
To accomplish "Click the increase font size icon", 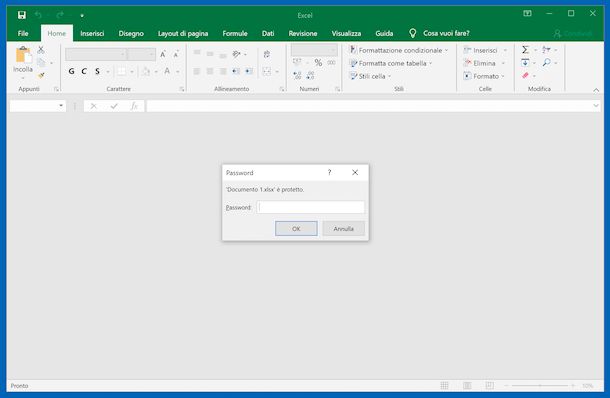I will [163, 54].
